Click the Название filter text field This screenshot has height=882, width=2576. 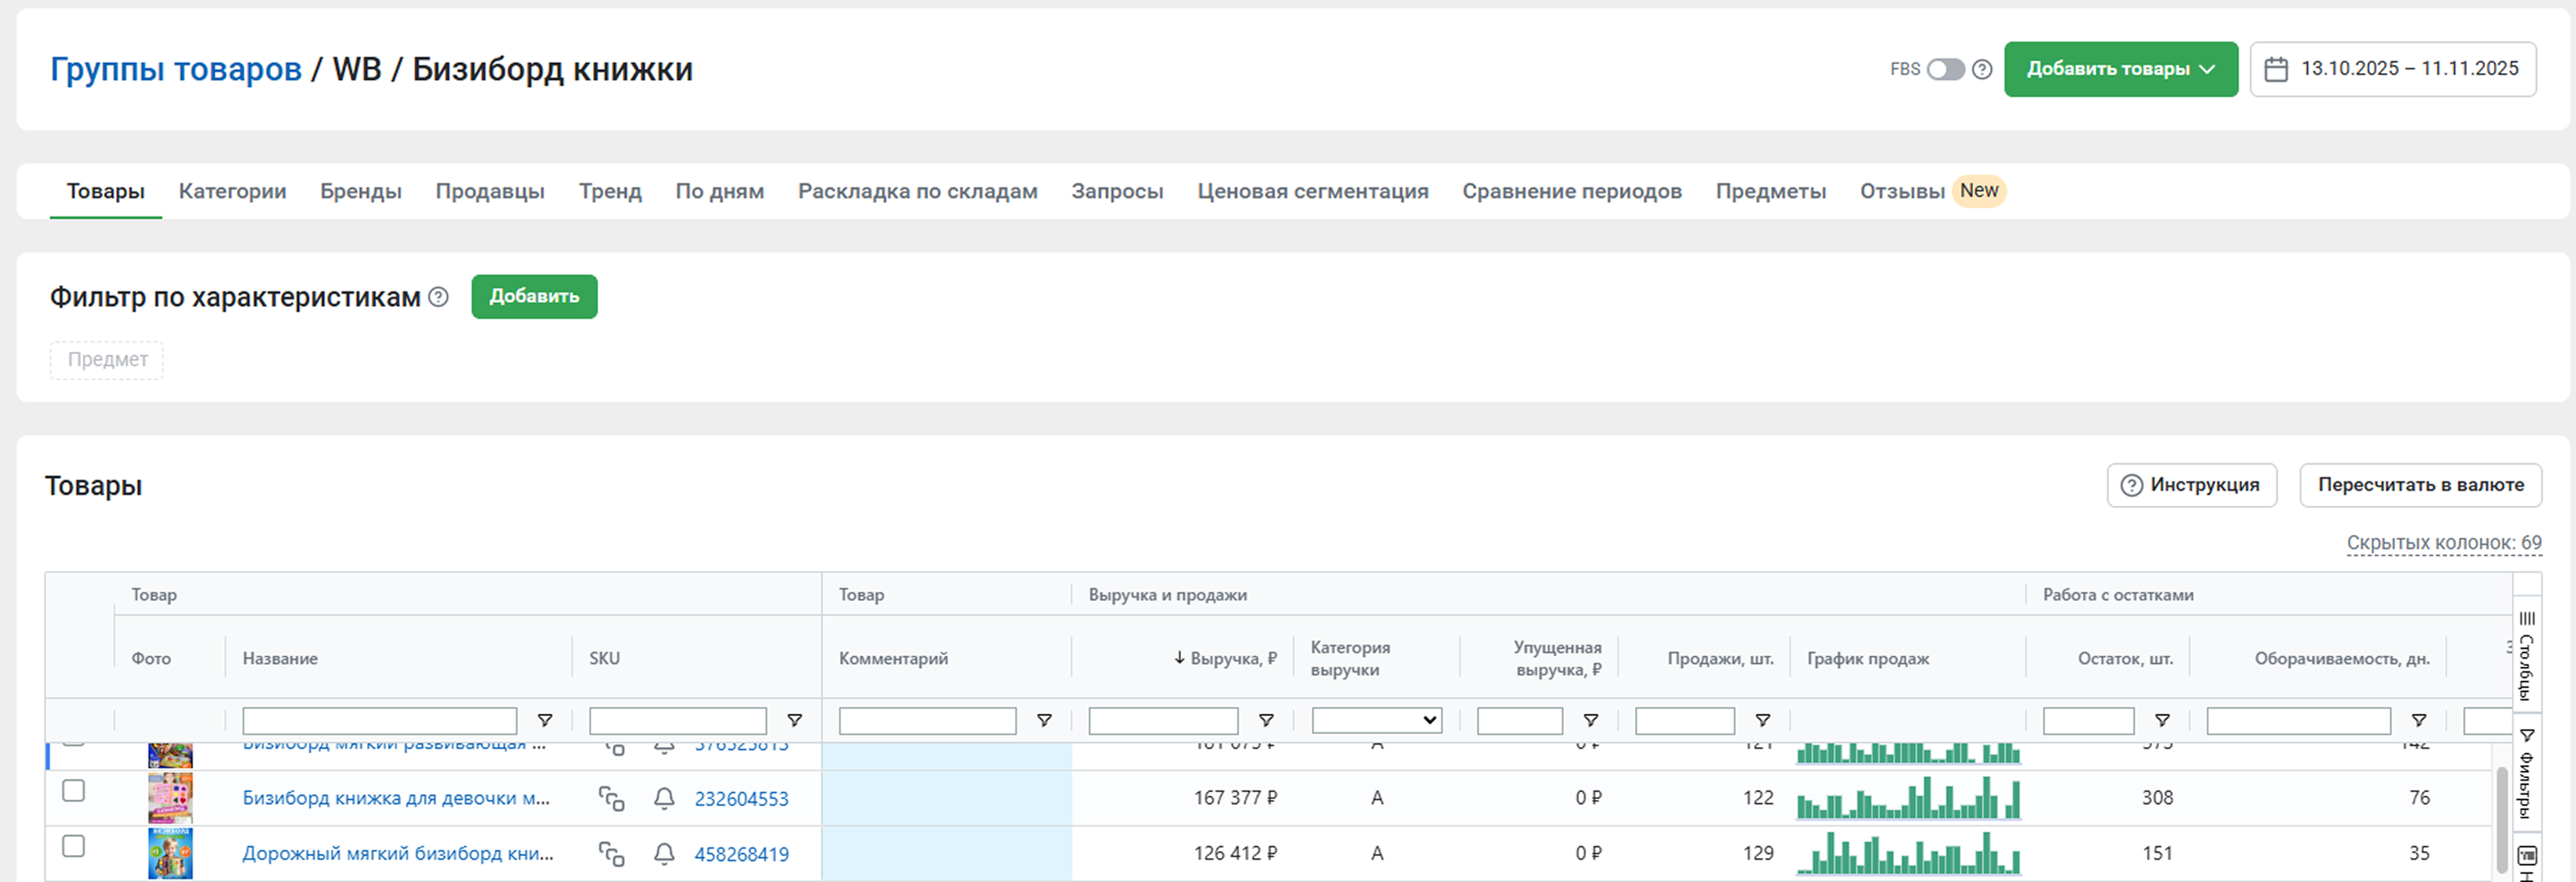[379, 720]
